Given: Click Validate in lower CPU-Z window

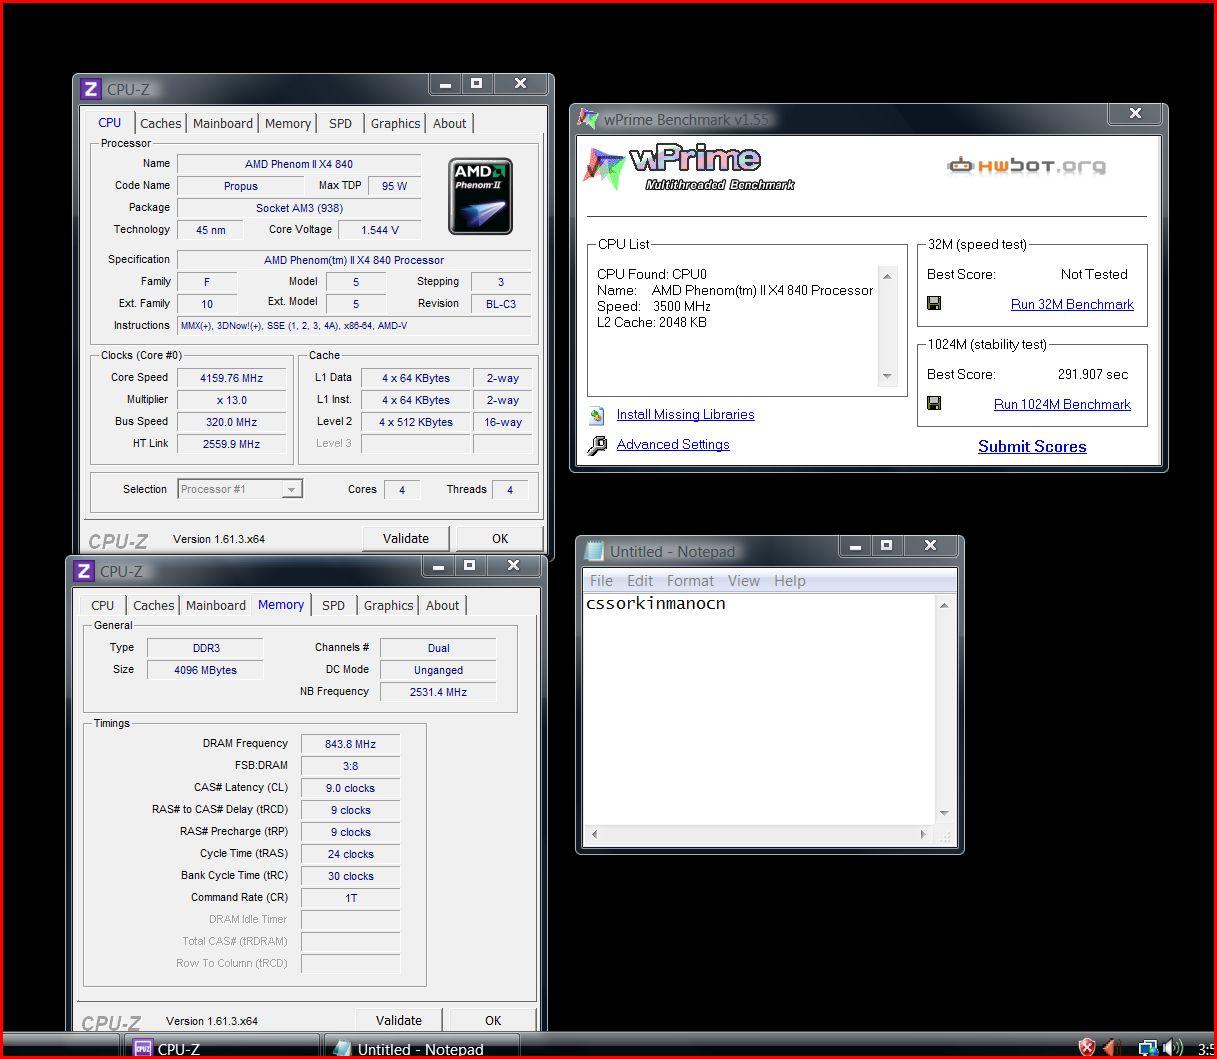Looking at the screenshot, I should point(398,1020).
